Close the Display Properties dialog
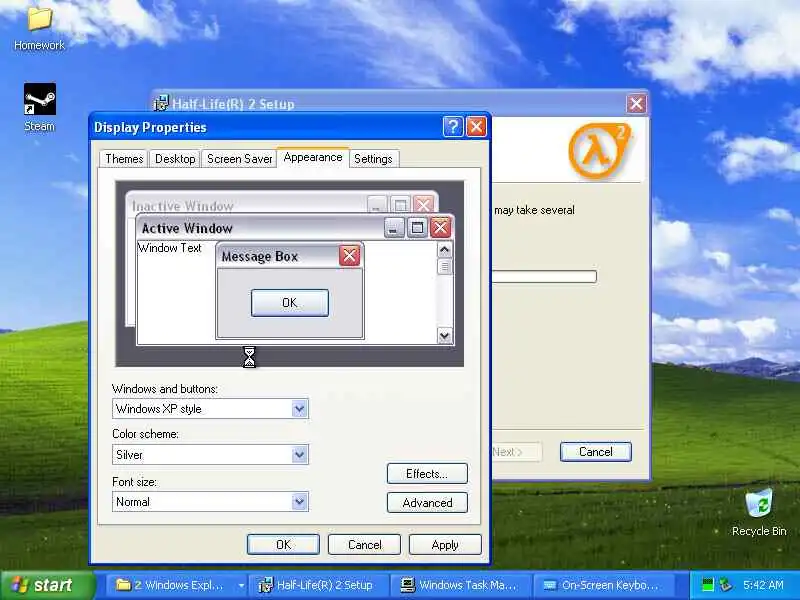800x600 pixels. [x=477, y=127]
